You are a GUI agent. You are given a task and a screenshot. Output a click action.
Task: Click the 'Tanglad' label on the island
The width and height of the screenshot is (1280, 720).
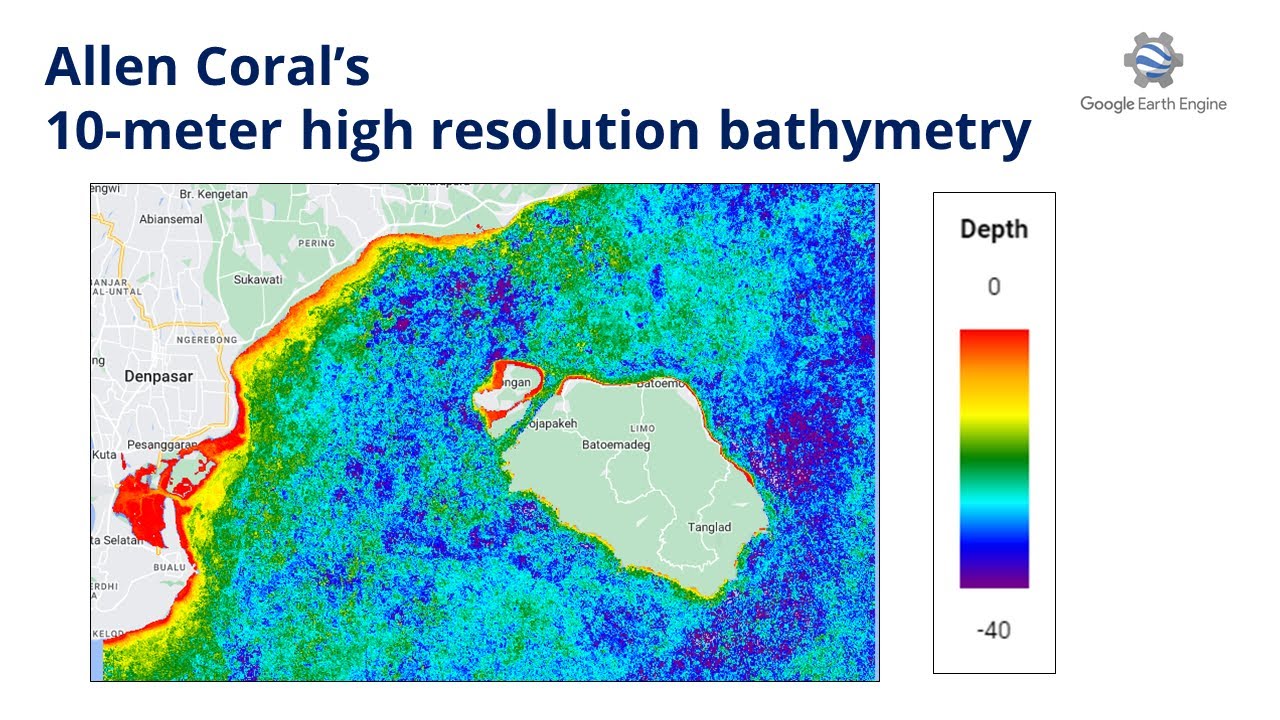pyautogui.click(x=710, y=527)
